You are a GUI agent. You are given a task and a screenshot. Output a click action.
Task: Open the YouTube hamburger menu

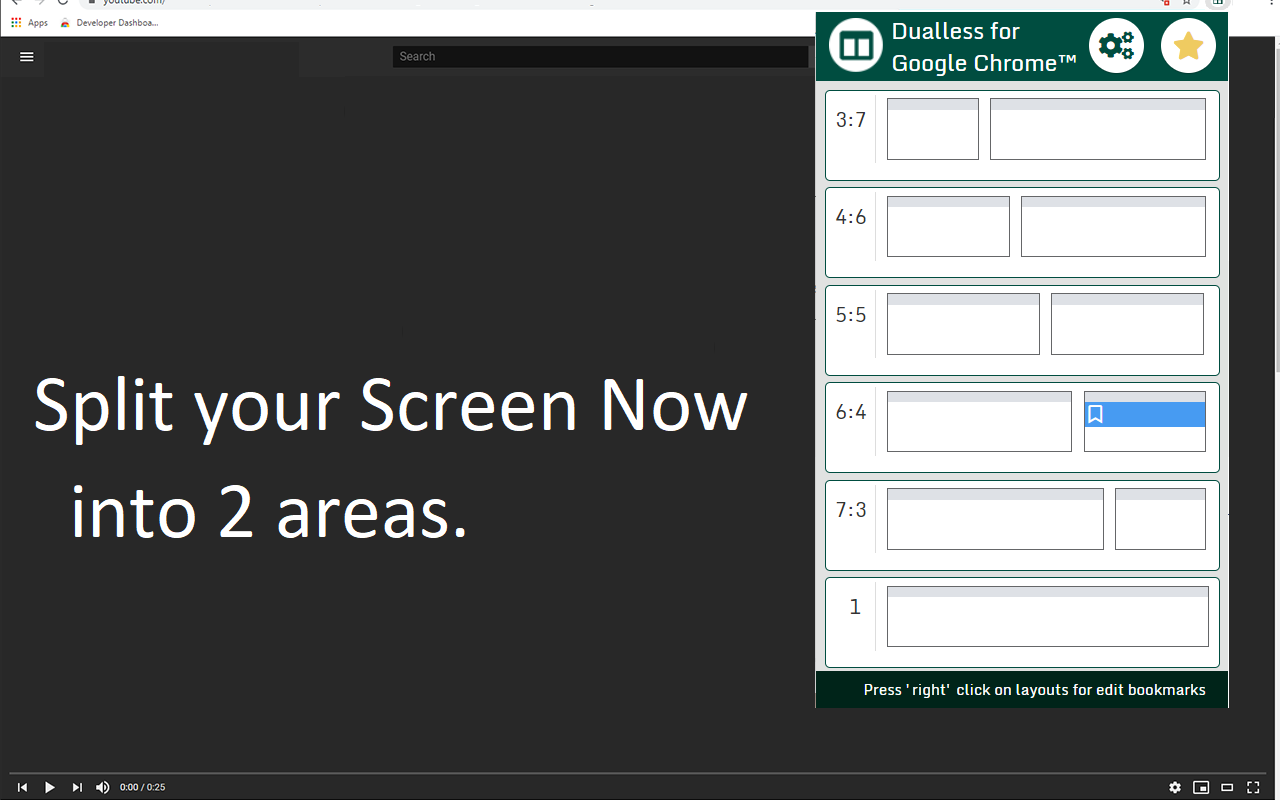26,57
